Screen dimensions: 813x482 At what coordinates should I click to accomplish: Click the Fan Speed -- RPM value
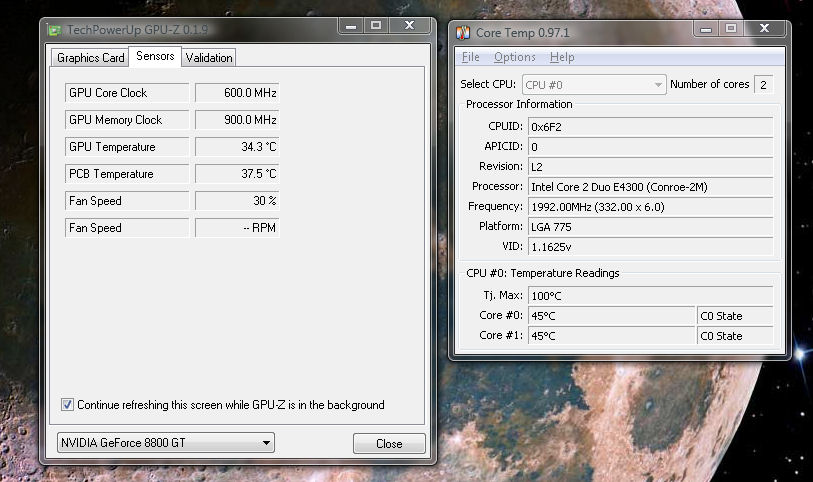(x=237, y=228)
